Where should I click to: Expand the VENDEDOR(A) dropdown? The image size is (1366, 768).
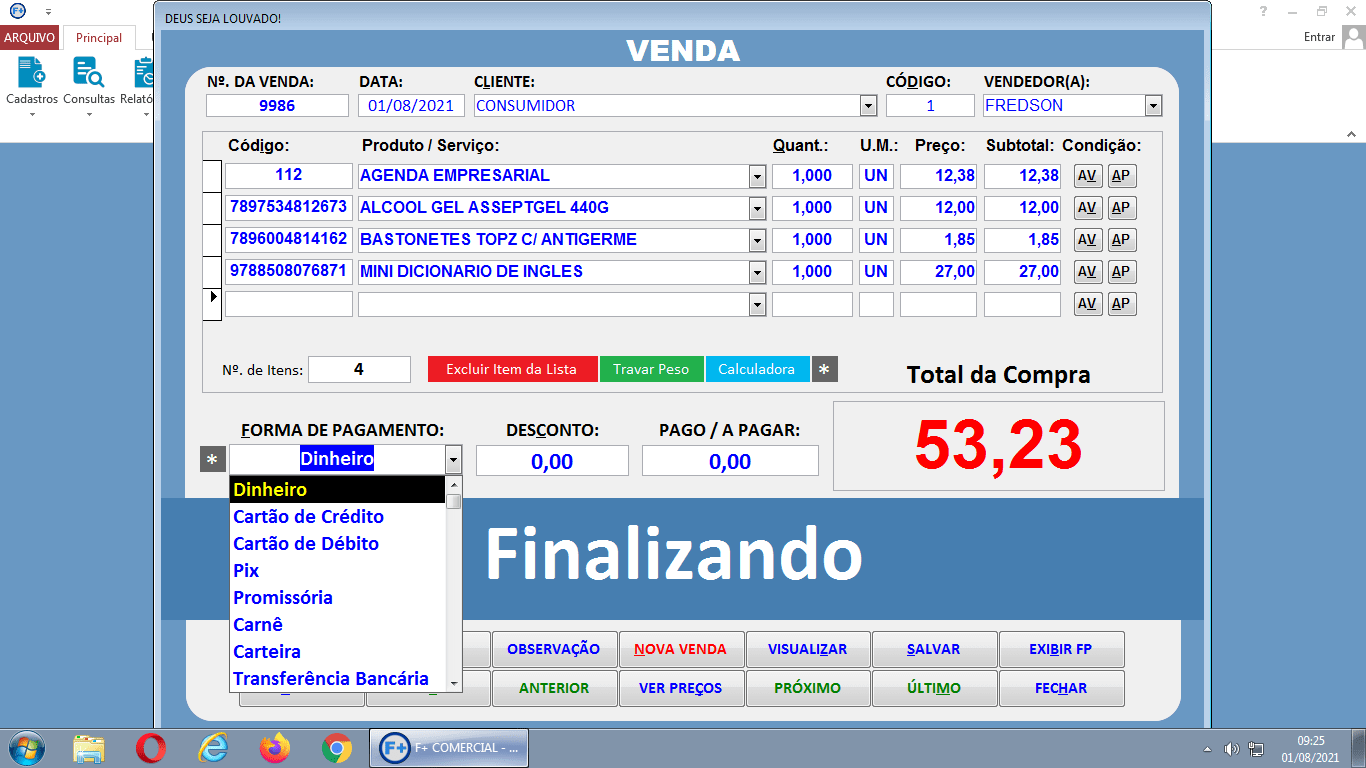tap(1153, 104)
